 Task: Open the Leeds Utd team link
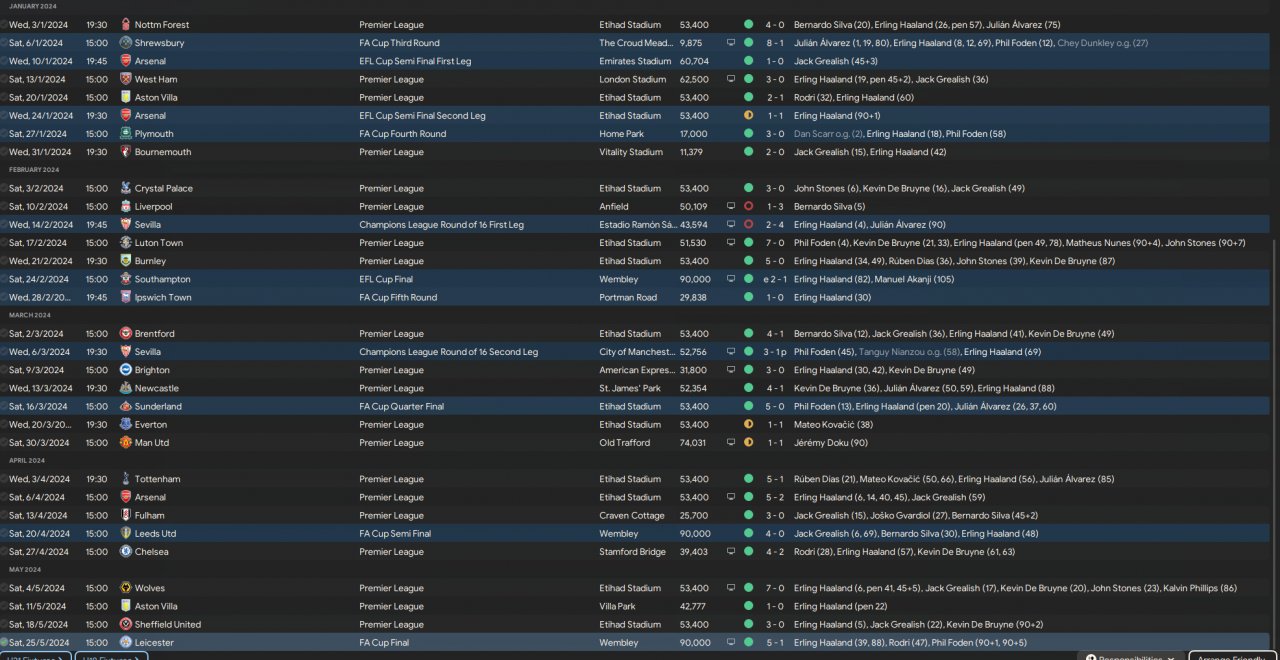point(155,534)
